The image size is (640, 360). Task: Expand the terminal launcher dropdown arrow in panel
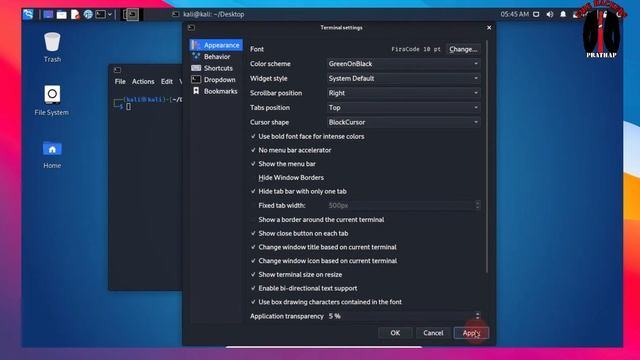110,15
